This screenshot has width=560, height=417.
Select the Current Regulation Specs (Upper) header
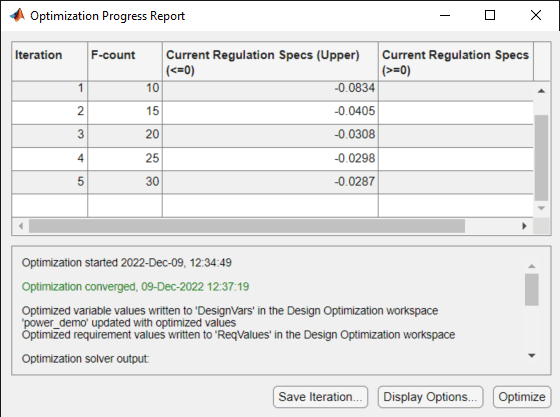[270, 61]
